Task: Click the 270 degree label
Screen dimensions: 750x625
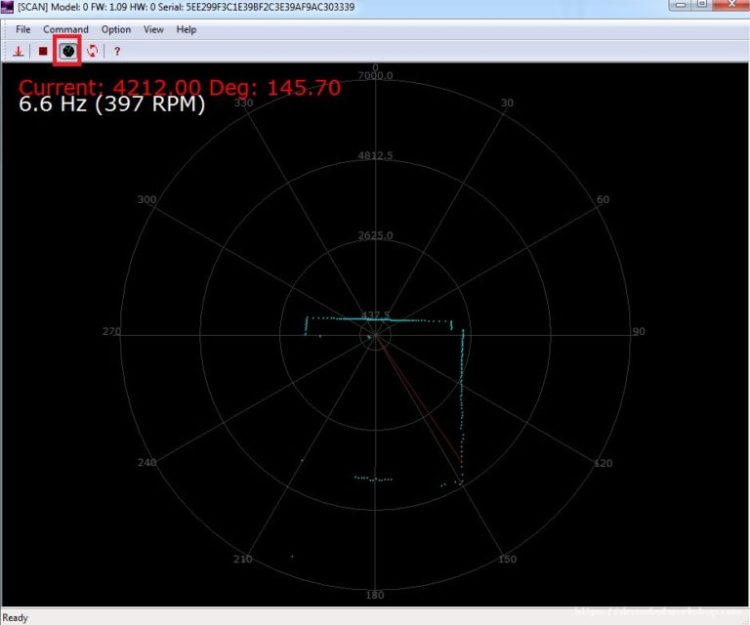Action: [111, 331]
